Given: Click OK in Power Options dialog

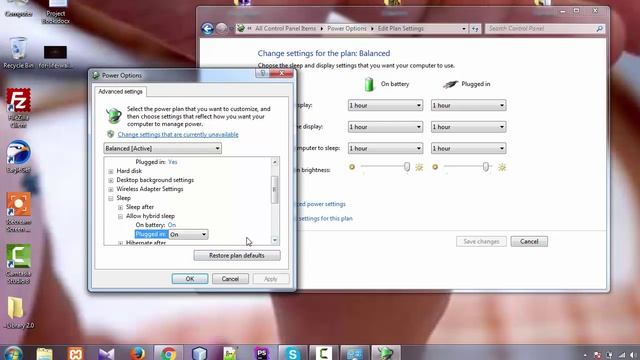Looking at the screenshot, I should (x=190, y=279).
